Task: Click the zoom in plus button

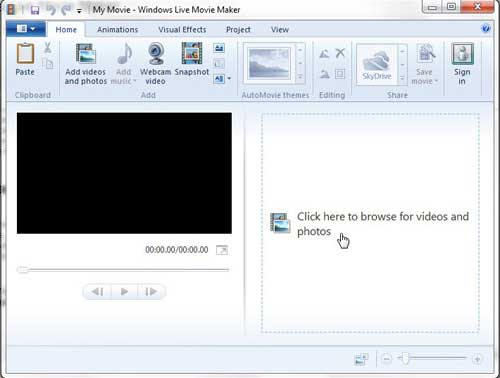Action: coord(477,359)
